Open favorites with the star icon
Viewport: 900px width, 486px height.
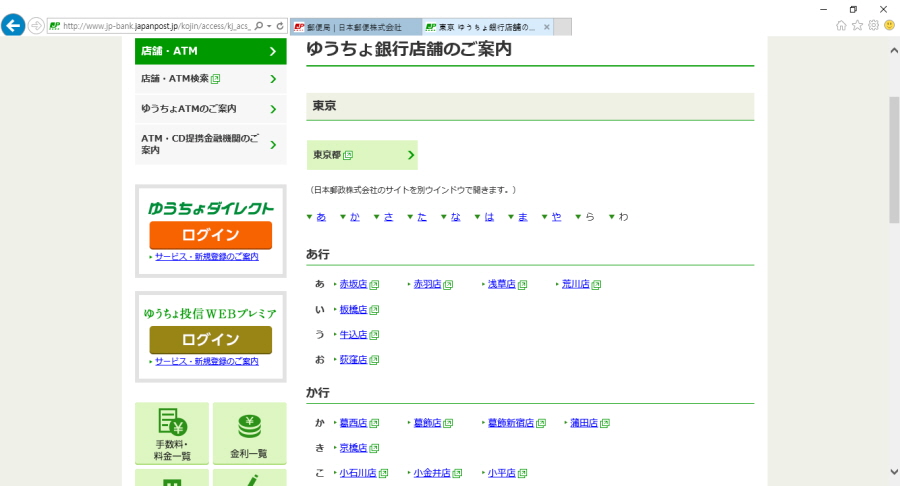(x=857, y=25)
